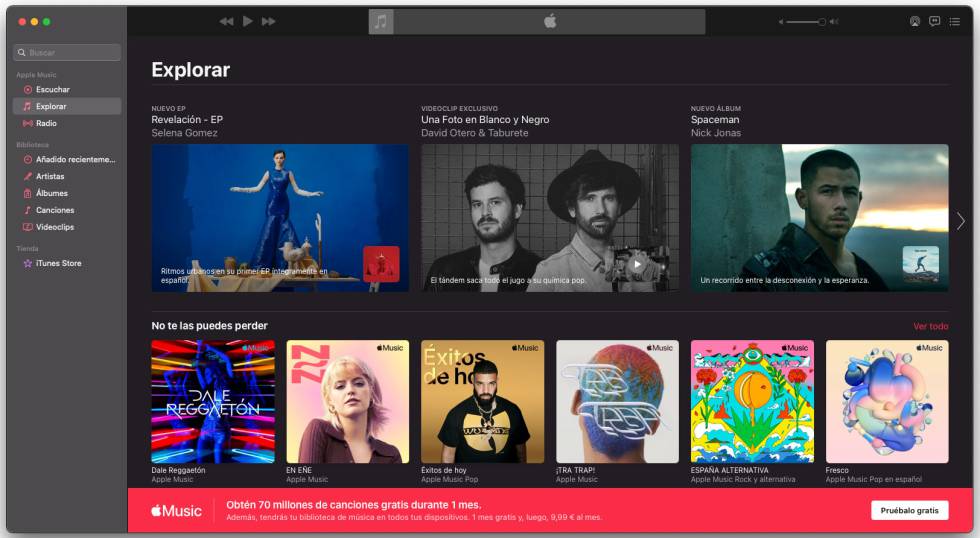Click the Radio broadcast waves icon
This screenshot has height=538, width=980.
(x=28, y=123)
